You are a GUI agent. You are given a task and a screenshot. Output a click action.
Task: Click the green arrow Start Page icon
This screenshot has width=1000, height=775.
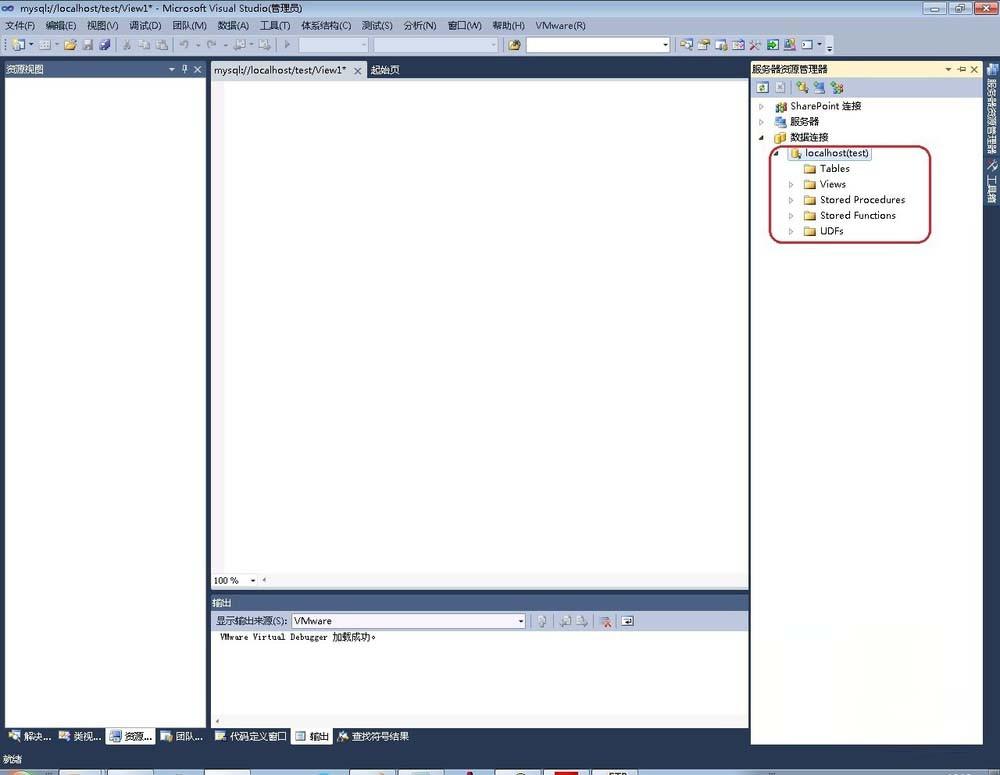coord(772,45)
